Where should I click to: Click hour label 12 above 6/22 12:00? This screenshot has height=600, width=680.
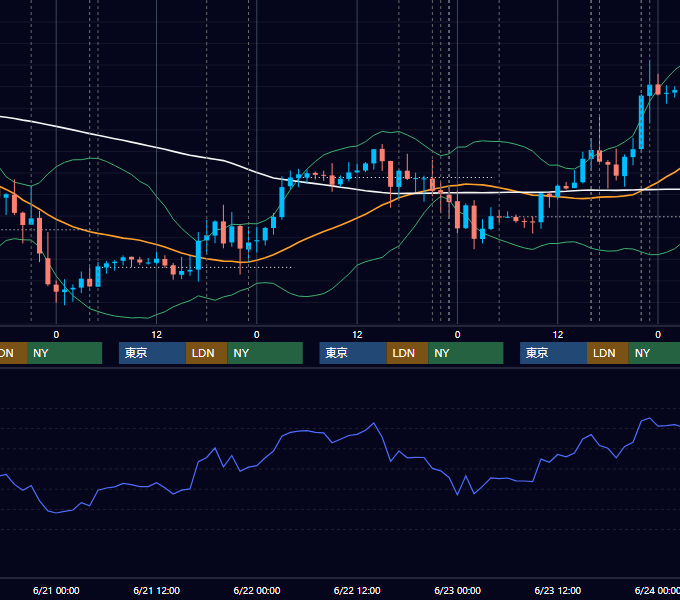(x=357, y=335)
